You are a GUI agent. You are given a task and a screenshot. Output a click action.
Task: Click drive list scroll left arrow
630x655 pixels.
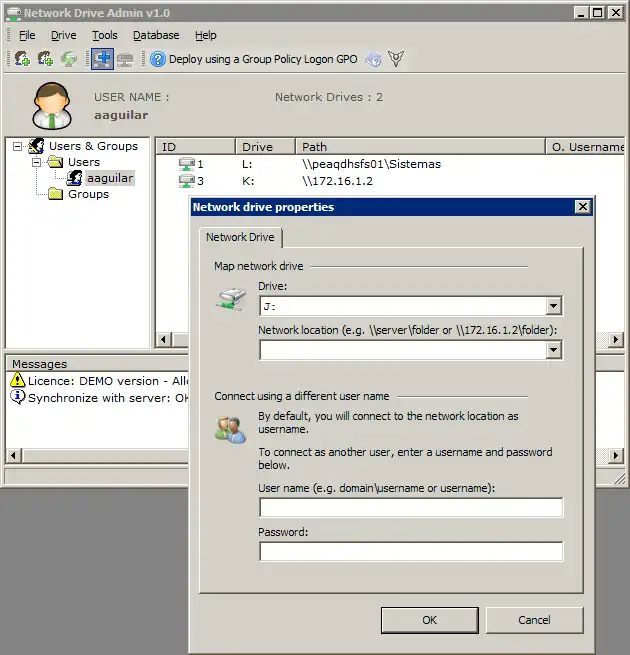coord(163,340)
